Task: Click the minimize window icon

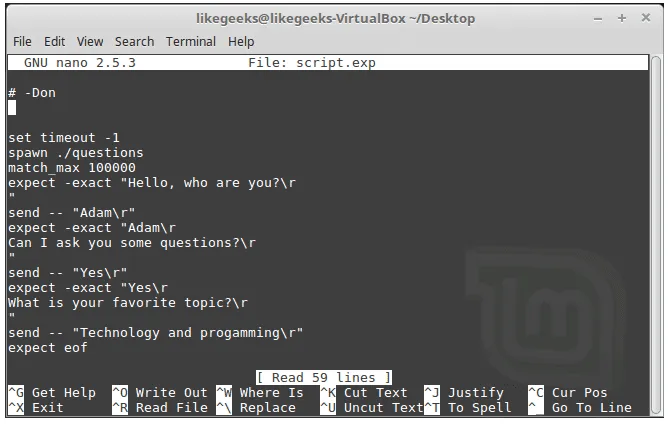Action: (598, 19)
